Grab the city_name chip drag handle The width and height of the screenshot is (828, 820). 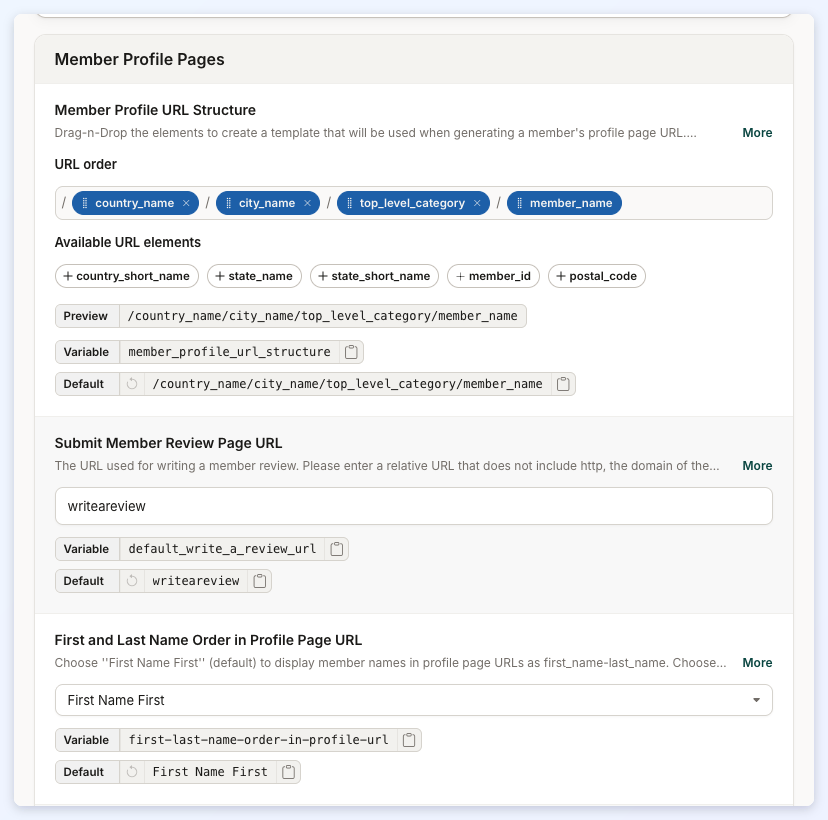pos(228,203)
